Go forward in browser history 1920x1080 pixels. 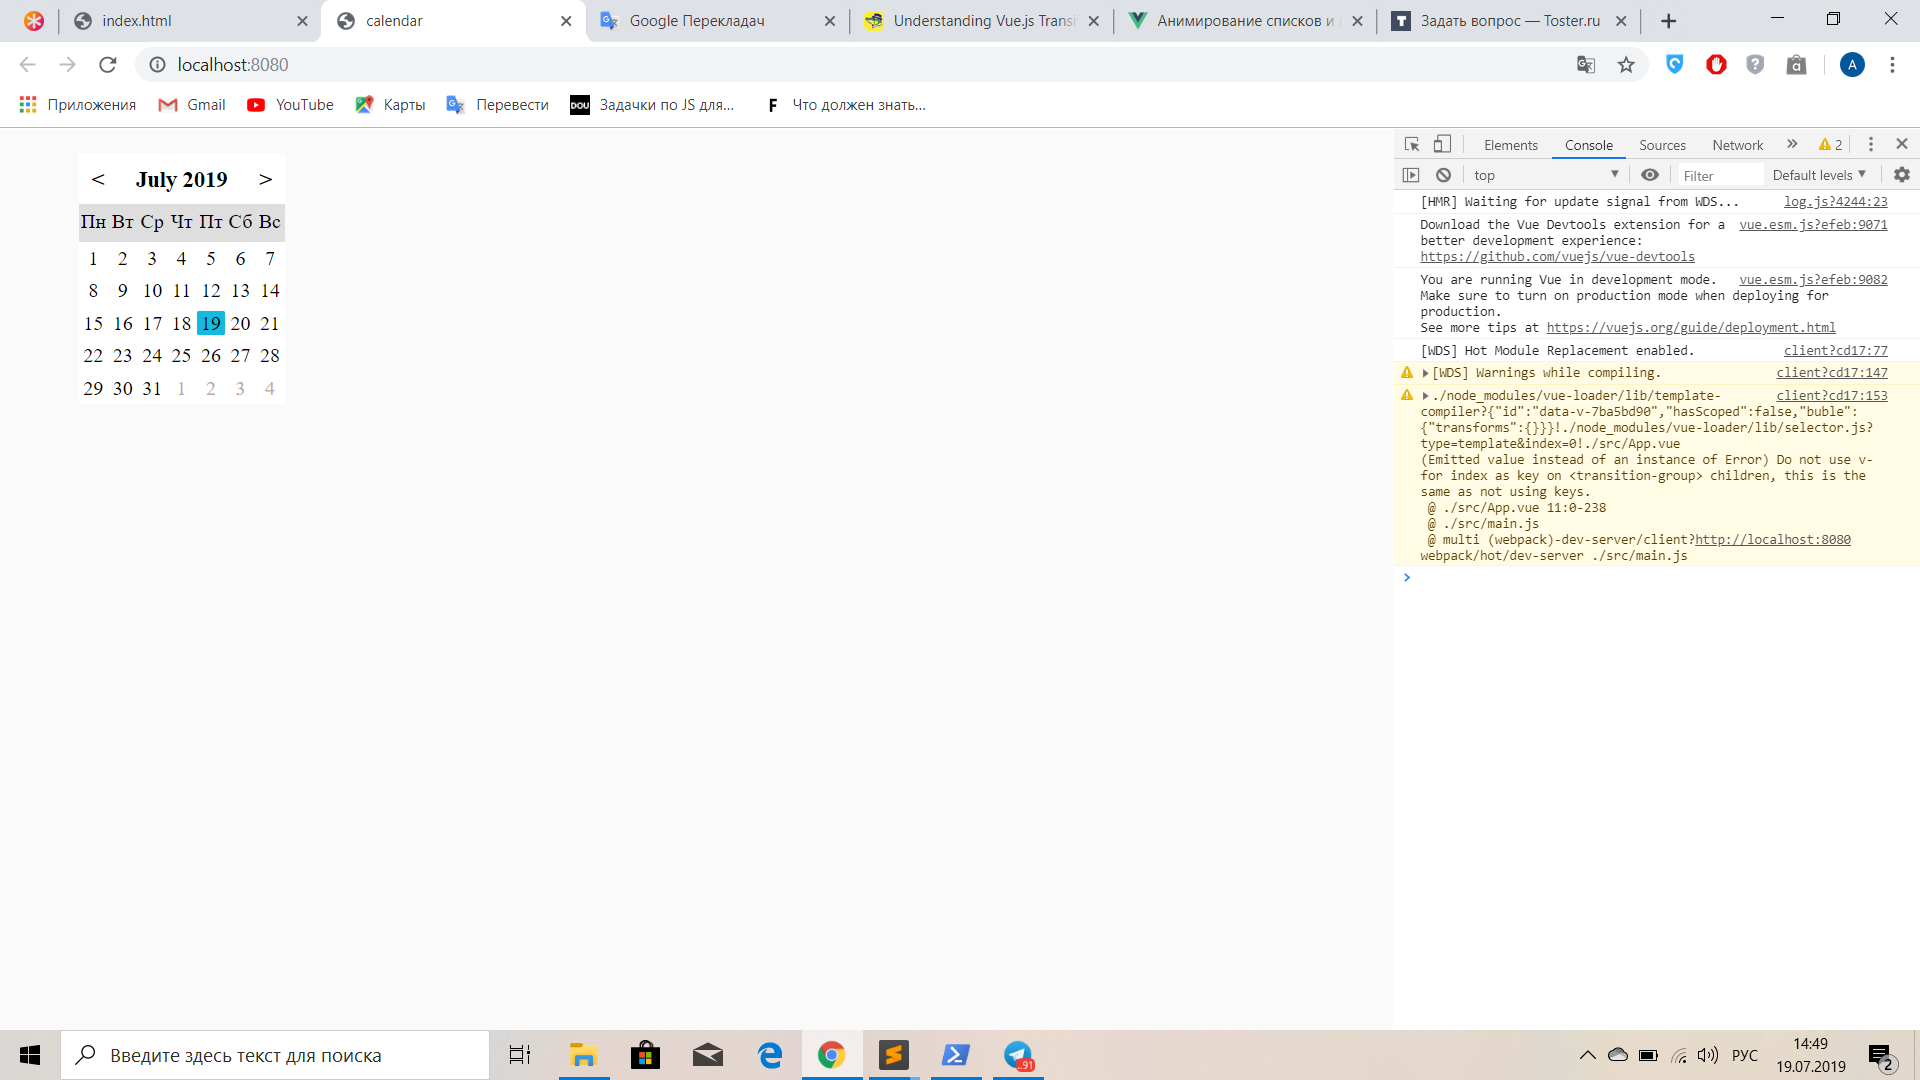click(67, 65)
